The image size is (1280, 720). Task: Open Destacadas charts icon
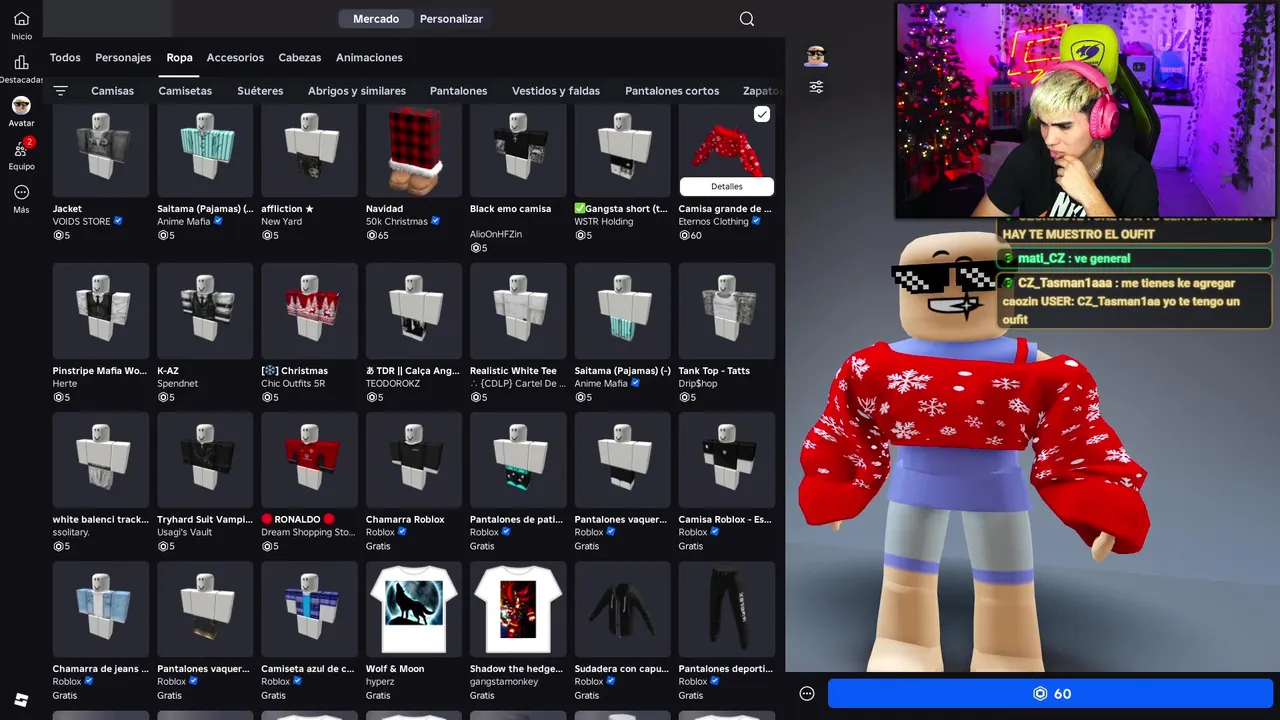pos(21,62)
